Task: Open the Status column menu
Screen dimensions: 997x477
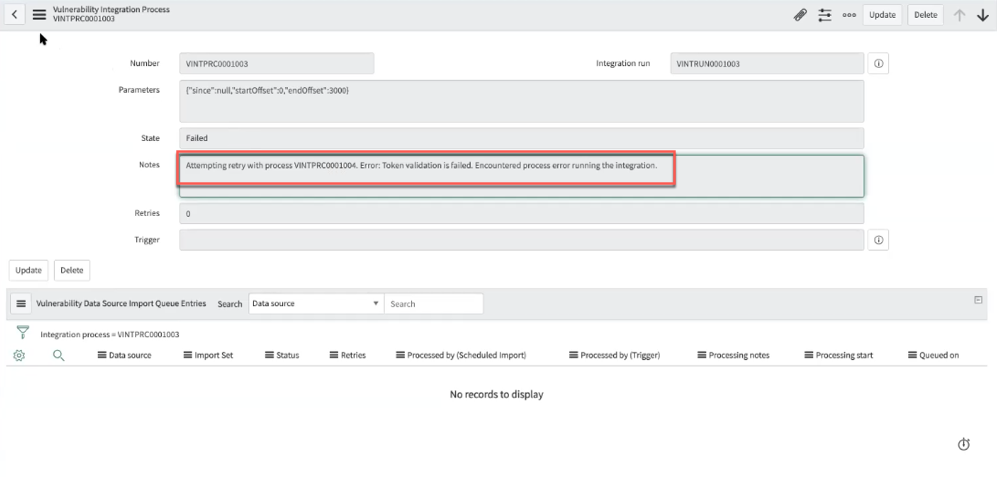Action: 270,355
